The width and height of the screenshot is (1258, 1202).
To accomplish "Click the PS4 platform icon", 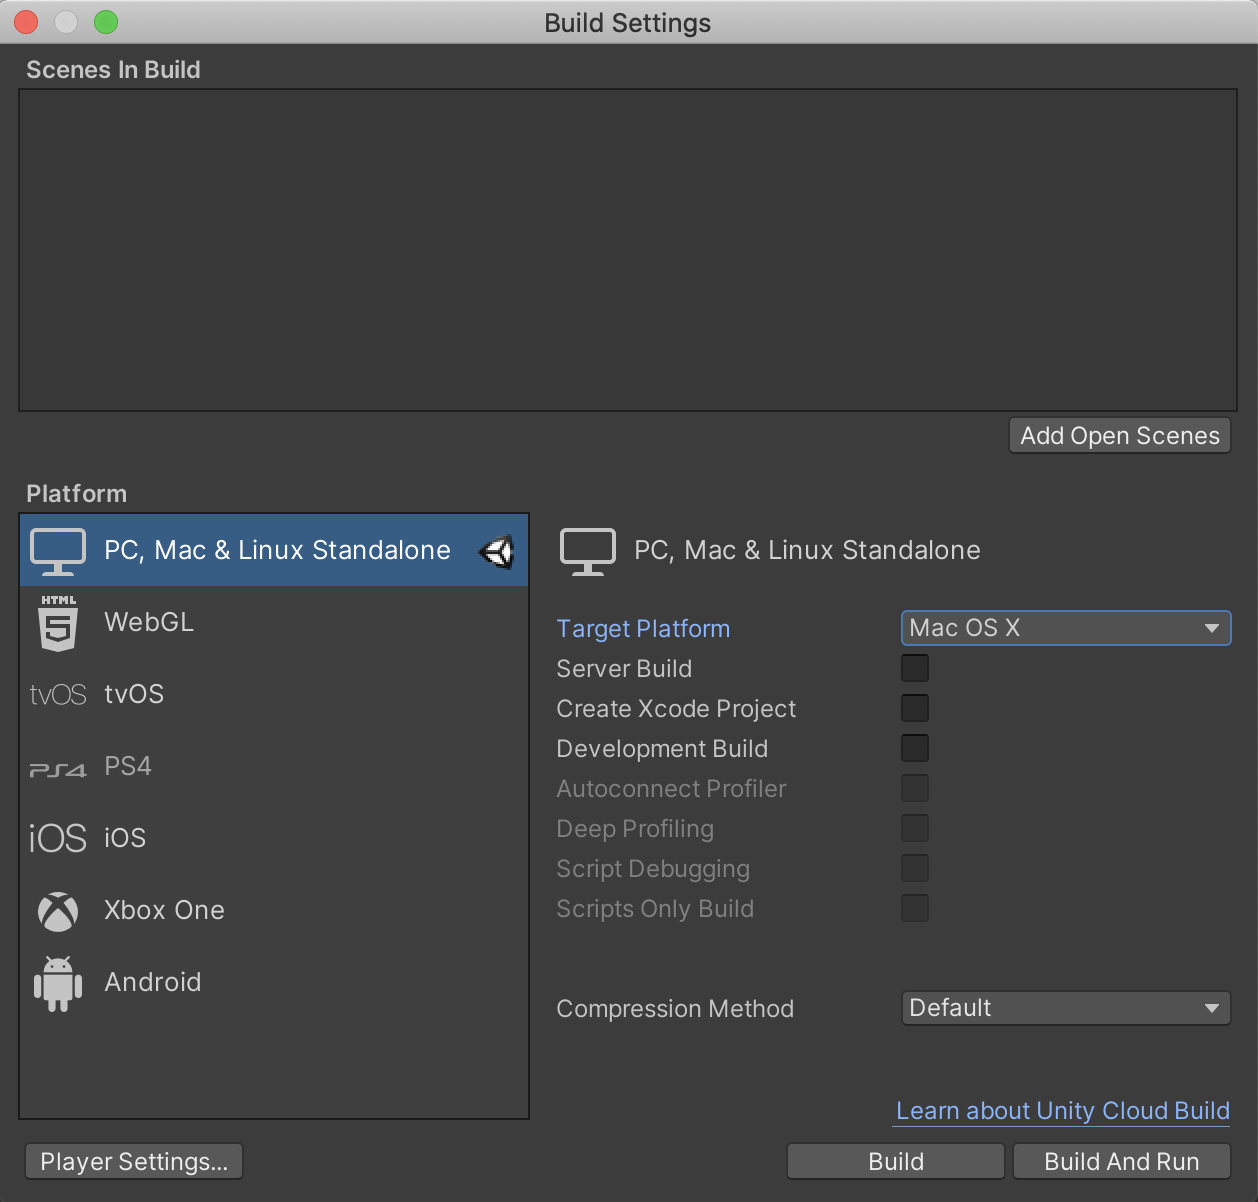I will (x=58, y=765).
